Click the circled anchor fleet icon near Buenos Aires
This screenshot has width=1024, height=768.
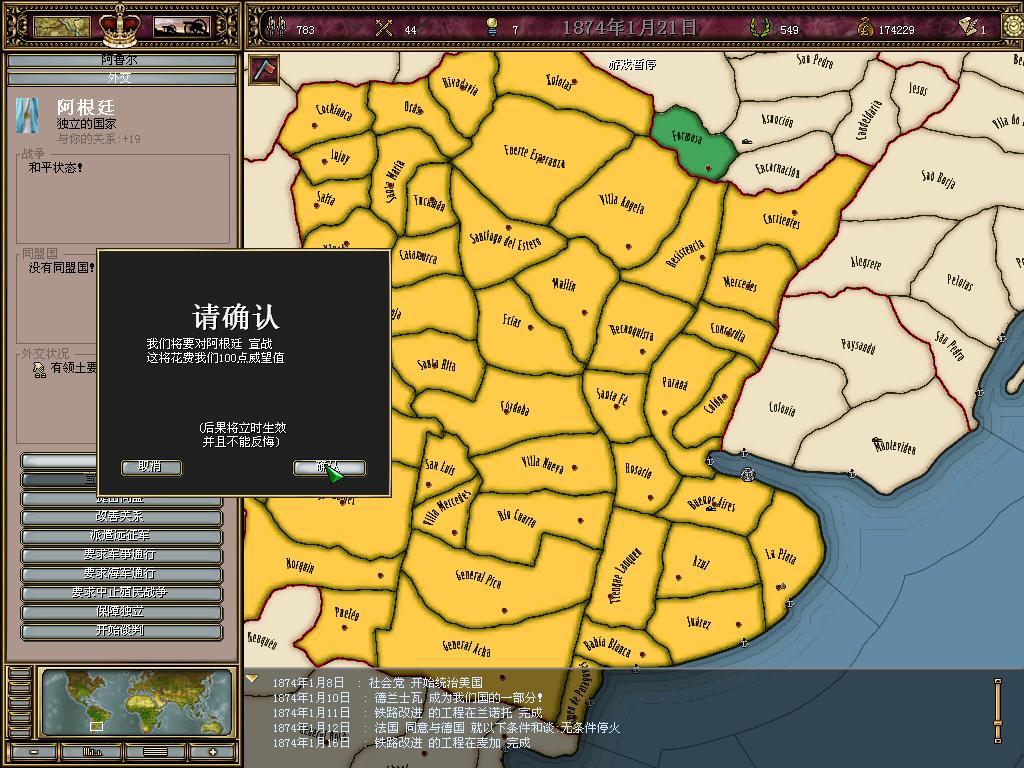(748, 473)
